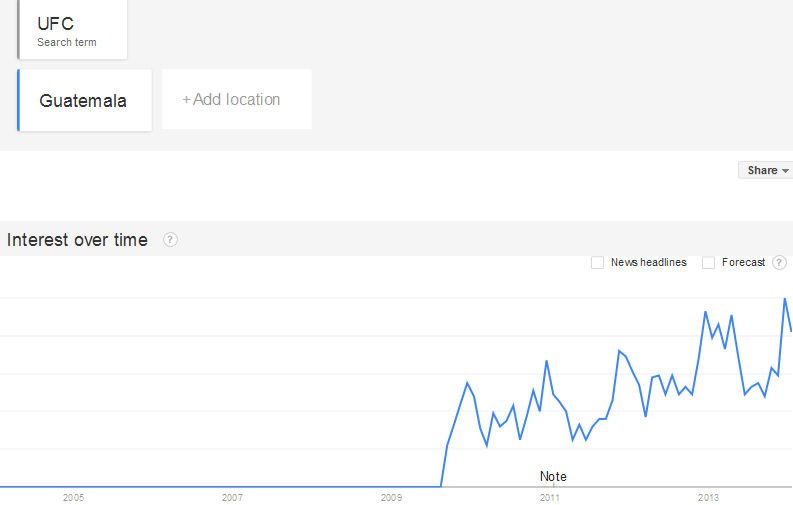This screenshot has height=505, width=793.
Task: Open the Guatemala location card
Action: [85, 100]
